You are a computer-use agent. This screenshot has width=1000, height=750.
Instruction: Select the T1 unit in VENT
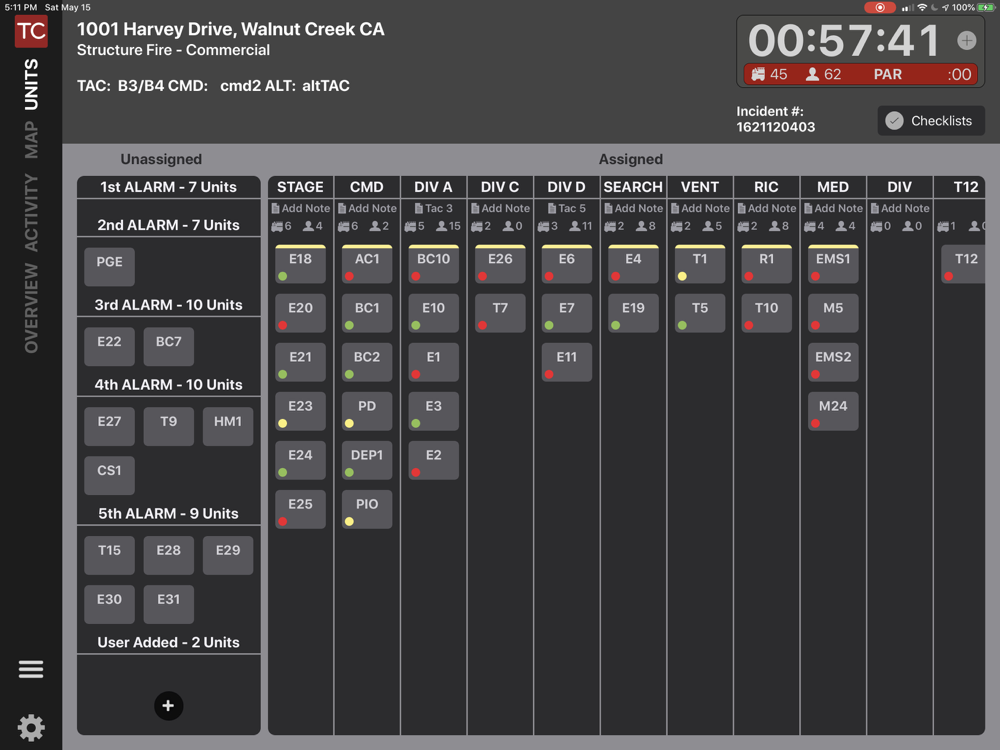point(700,264)
